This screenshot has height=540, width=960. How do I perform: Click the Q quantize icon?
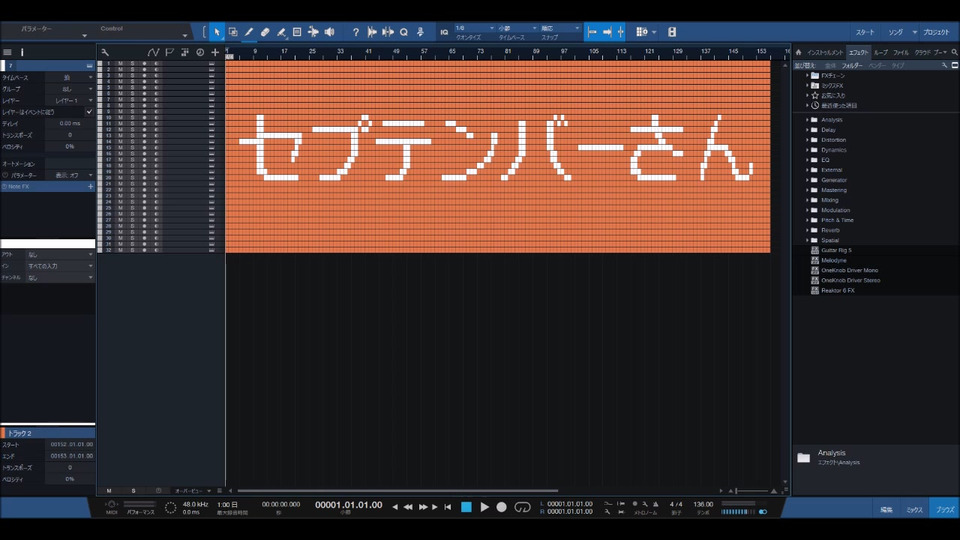pos(404,32)
